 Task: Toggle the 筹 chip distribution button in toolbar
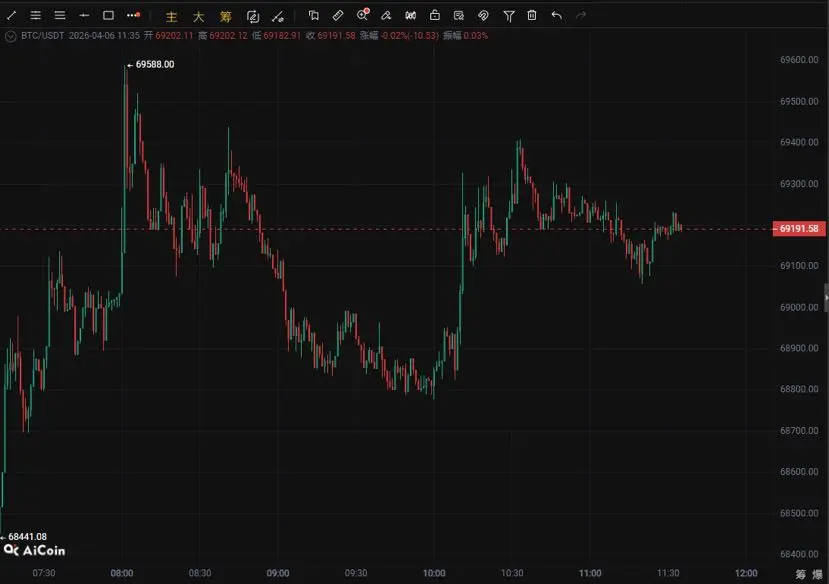pyautogui.click(x=226, y=17)
